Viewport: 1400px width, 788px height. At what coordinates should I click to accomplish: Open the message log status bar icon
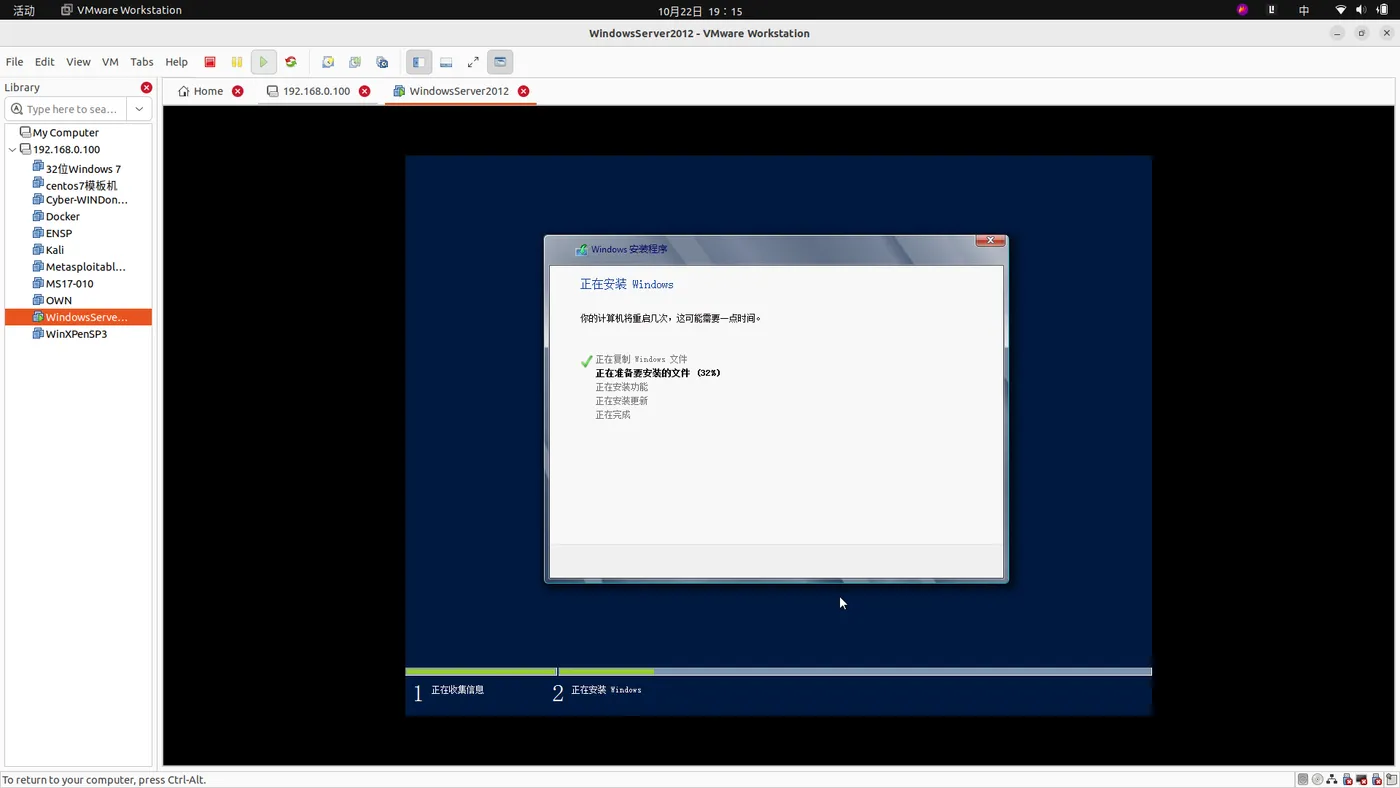pyautogui.click(x=1392, y=780)
